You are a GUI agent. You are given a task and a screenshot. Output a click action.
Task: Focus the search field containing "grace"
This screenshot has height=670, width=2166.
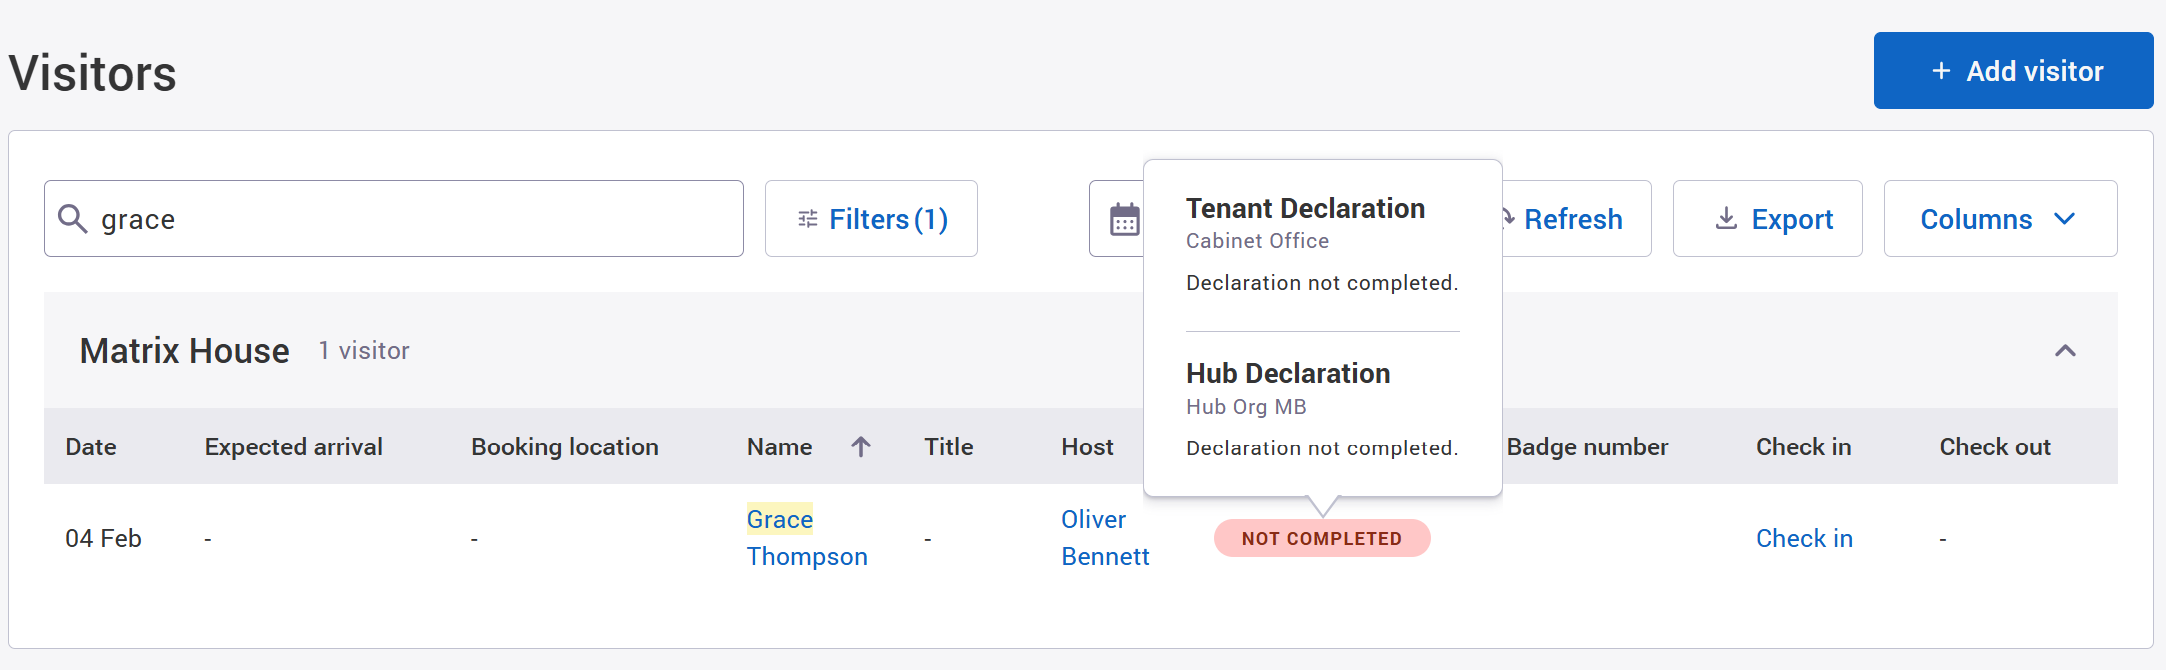pos(410,219)
